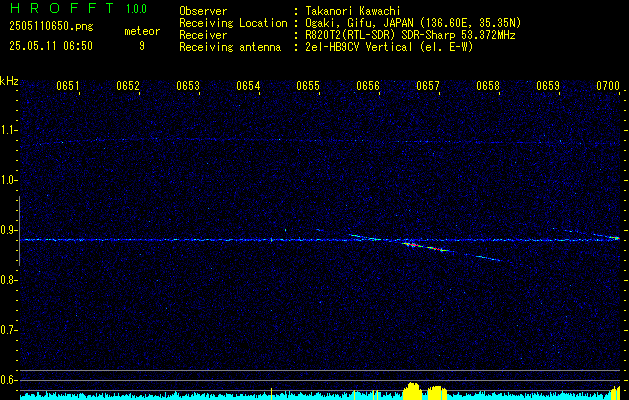This screenshot has height=400, width=629.
Task: Select the filename 2505110650.png
Action: (51, 26)
